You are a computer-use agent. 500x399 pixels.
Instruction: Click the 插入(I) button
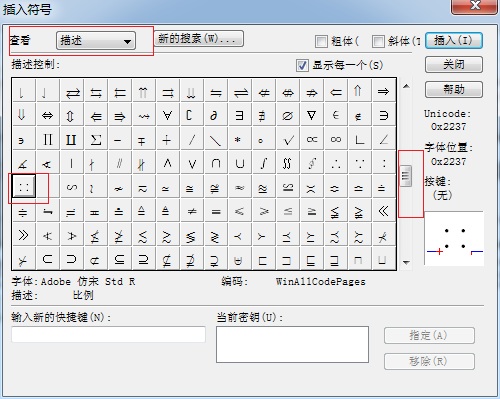[x=454, y=41]
